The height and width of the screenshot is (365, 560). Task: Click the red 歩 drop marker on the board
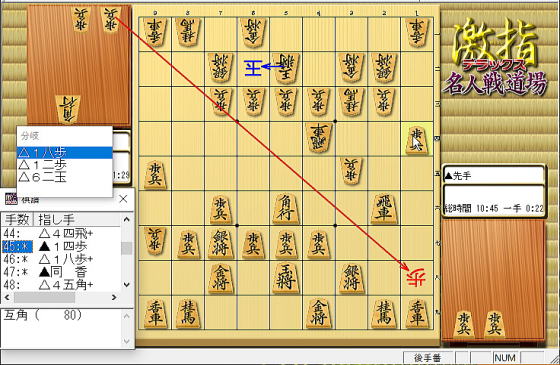pyautogui.click(x=416, y=278)
